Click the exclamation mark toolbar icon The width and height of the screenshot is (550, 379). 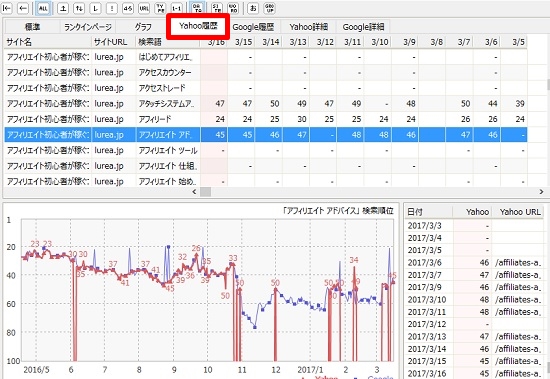(x=112, y=8)
